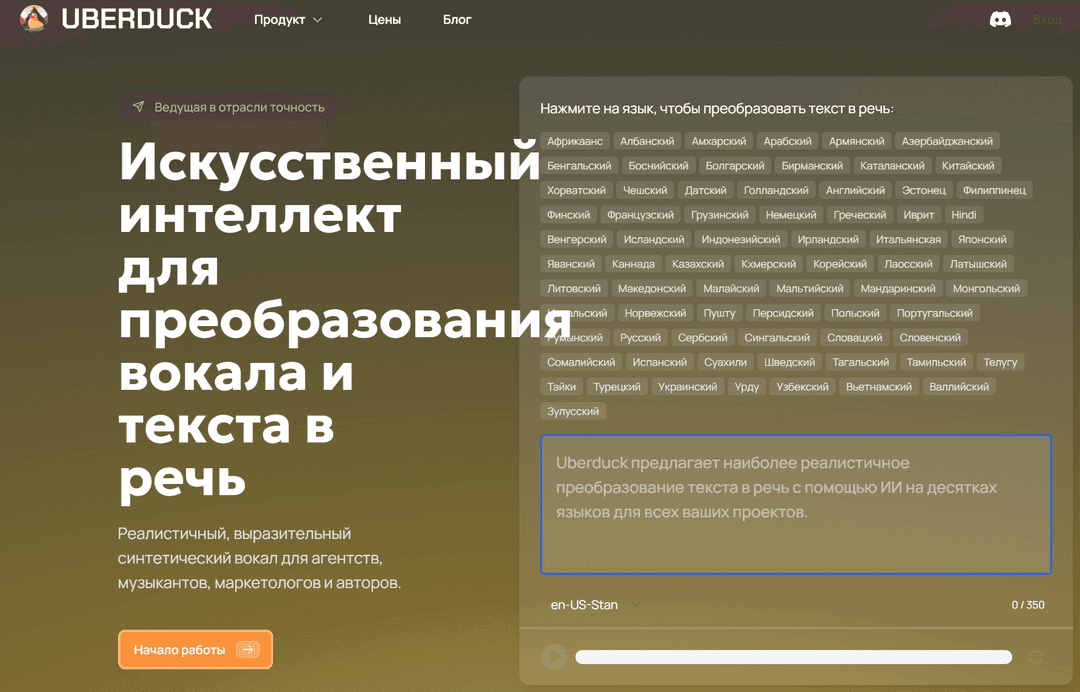This screenshot has width=1080, height=692.
Task: Click the UBERDUCK wordmark
Action: 136,19
